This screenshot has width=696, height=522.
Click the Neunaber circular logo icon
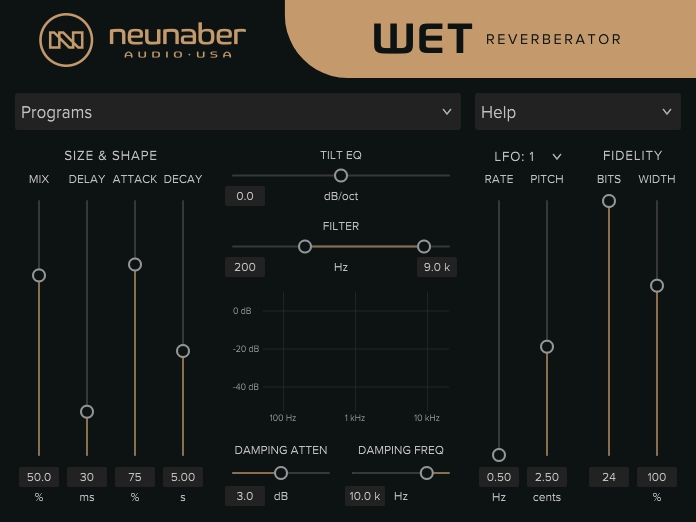(66, 40)
